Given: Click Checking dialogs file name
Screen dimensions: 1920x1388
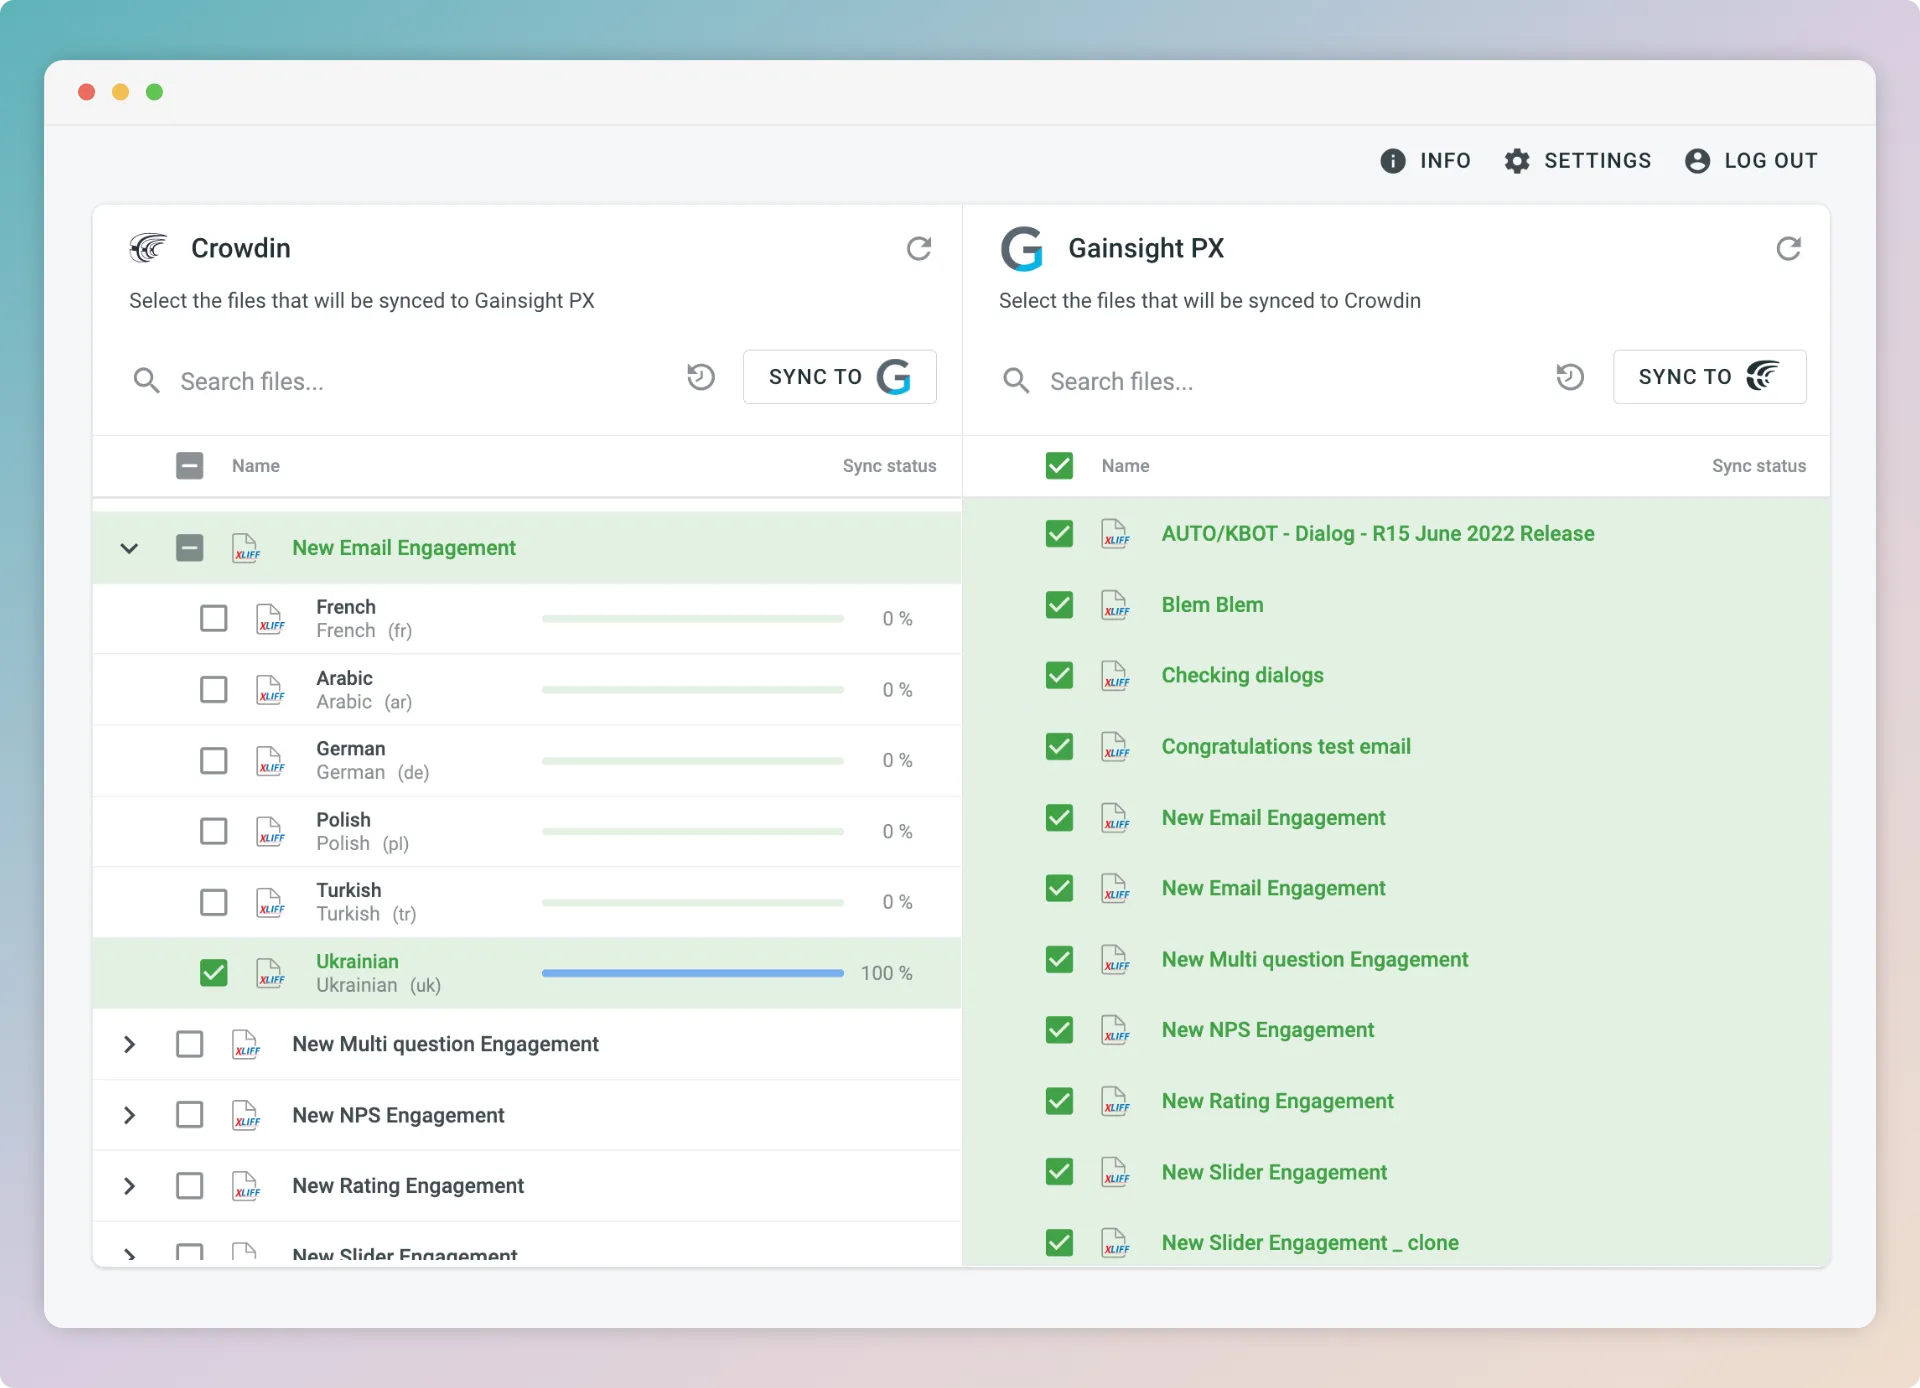Looking at the screenshot, I should point(1242,676).
